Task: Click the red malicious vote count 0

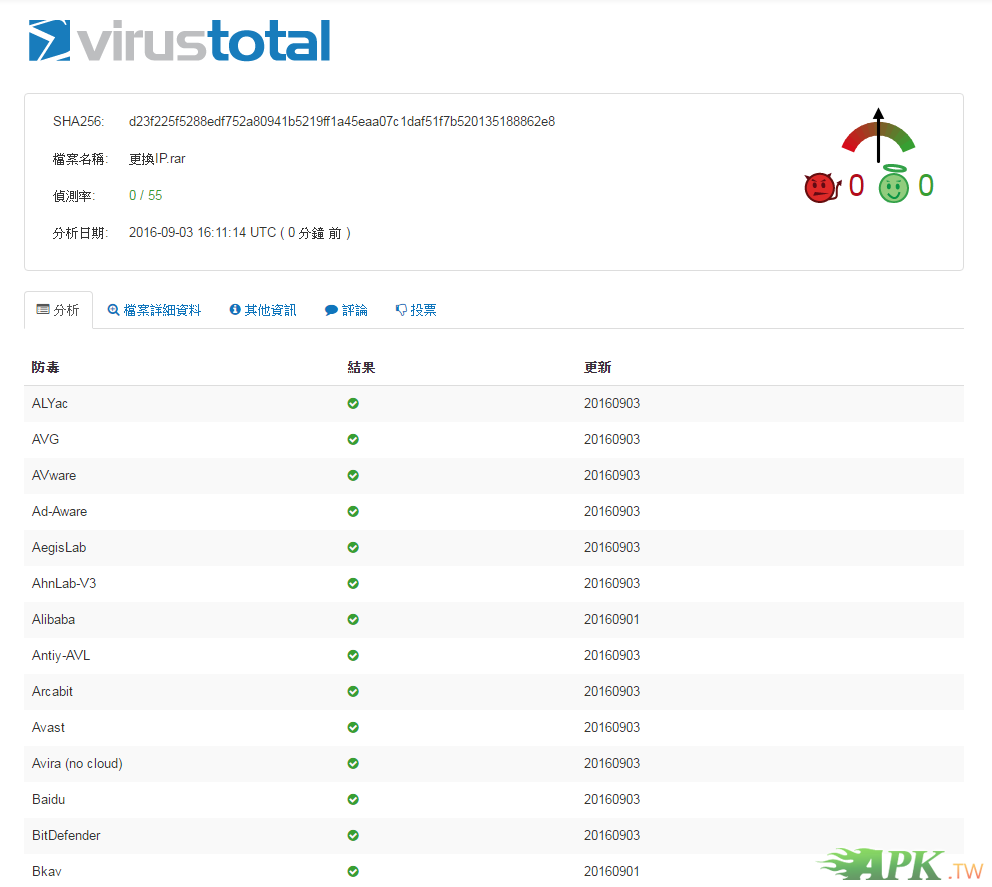Action: 856,186
